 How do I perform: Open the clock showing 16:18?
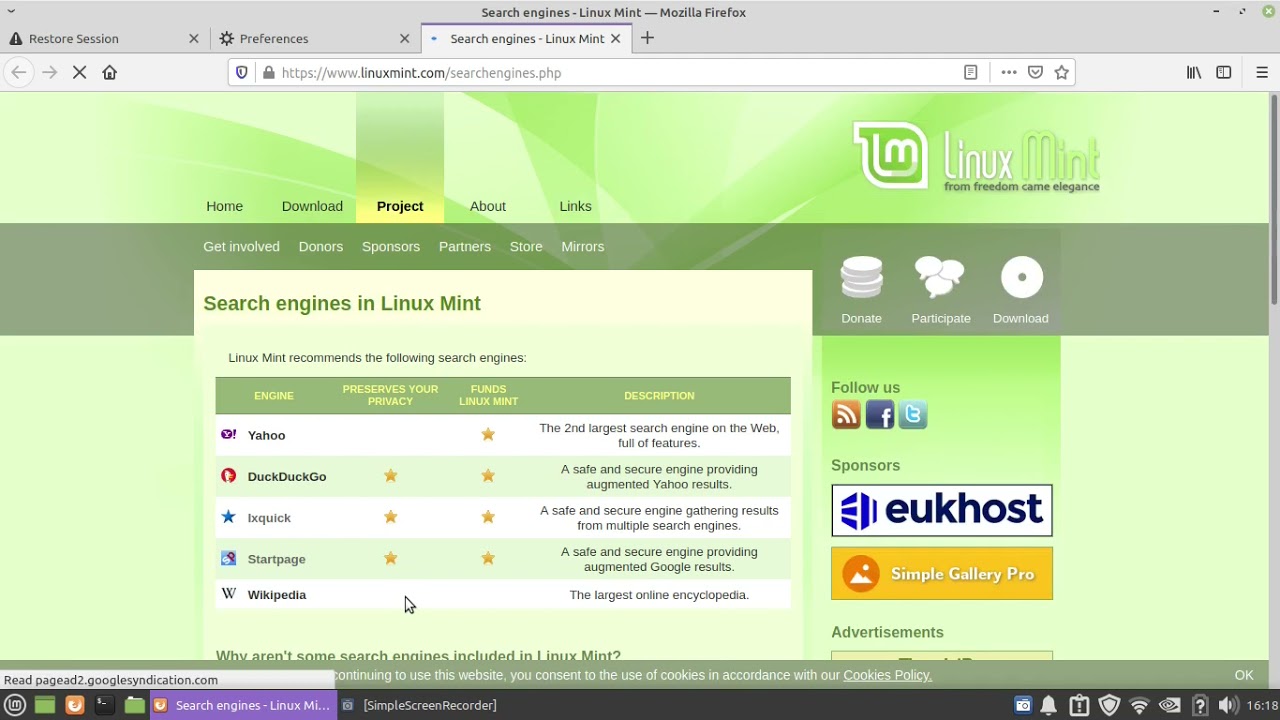1262,705
